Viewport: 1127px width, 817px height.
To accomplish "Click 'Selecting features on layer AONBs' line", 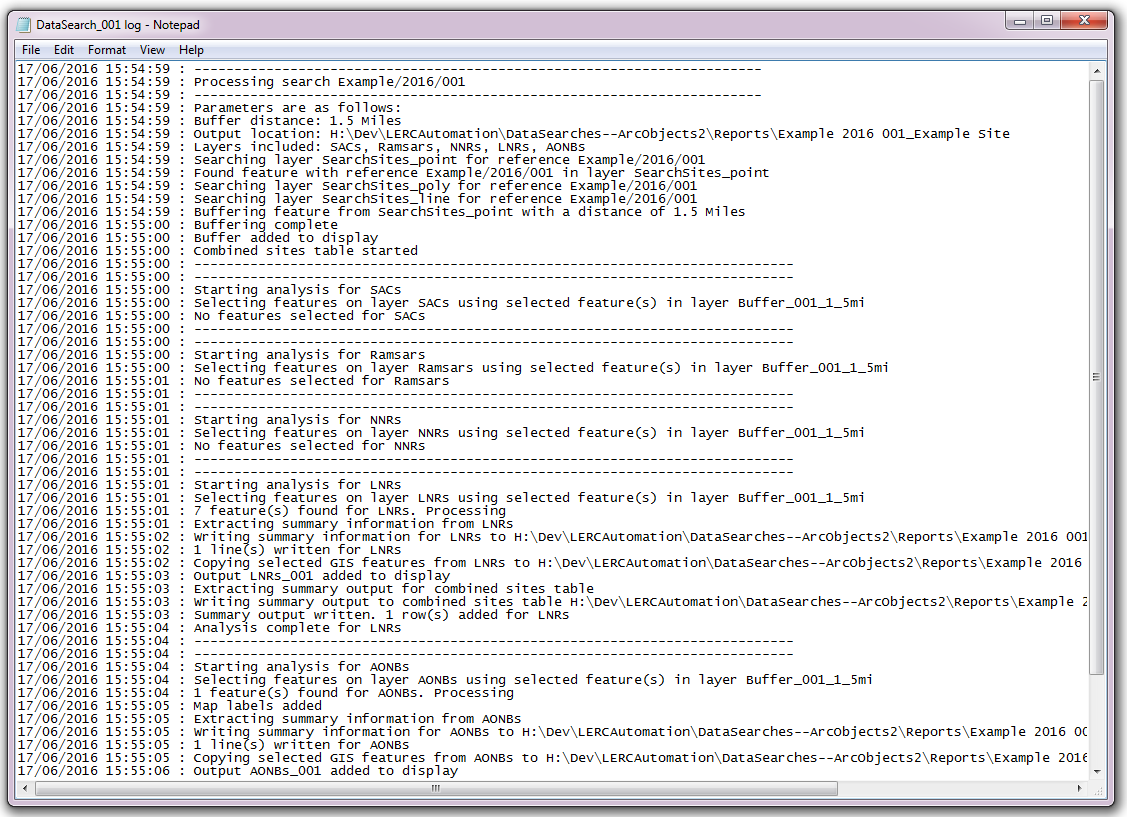I will coord(446,680).
